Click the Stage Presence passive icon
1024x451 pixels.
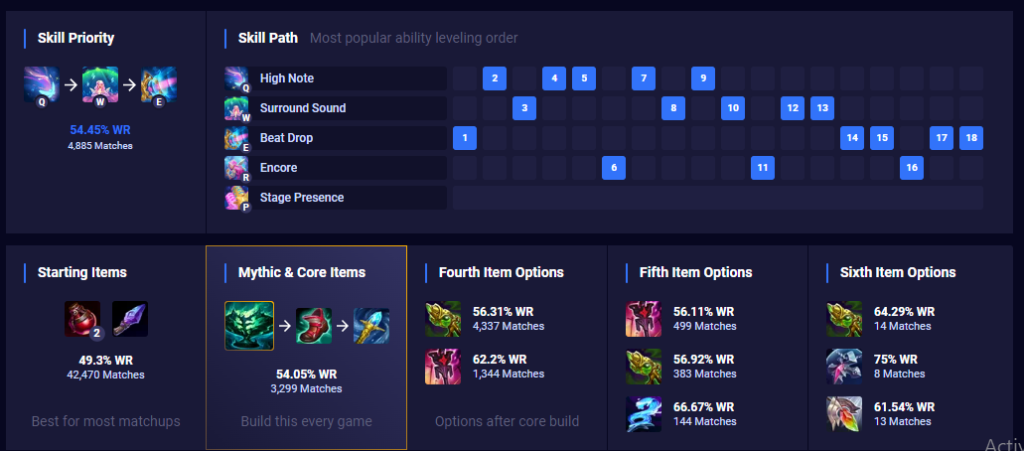click(x=237, y=198)
